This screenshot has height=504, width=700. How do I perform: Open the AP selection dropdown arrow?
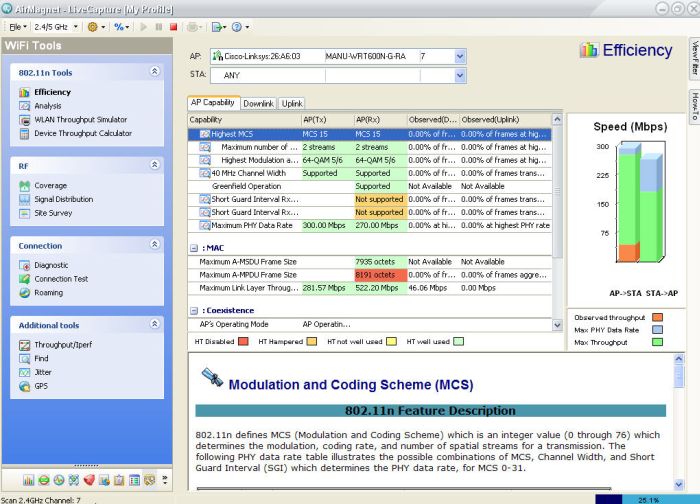pyautogui.click(x=460, y=57)
